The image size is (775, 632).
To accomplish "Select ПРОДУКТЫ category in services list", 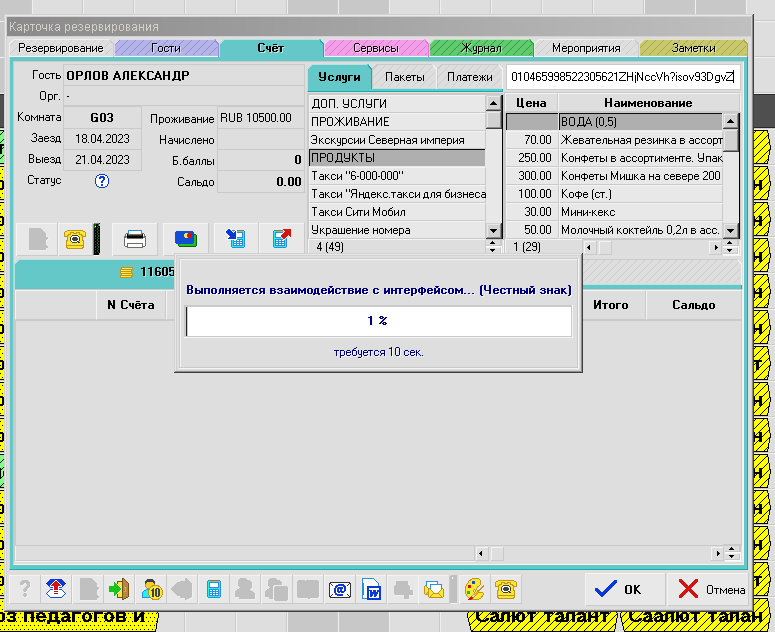I will 396,158.
